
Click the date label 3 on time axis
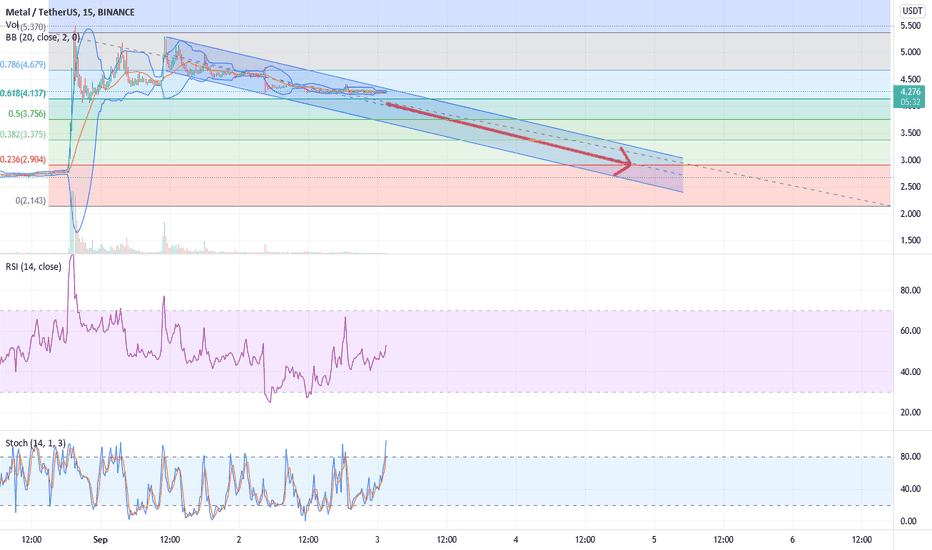377,540
